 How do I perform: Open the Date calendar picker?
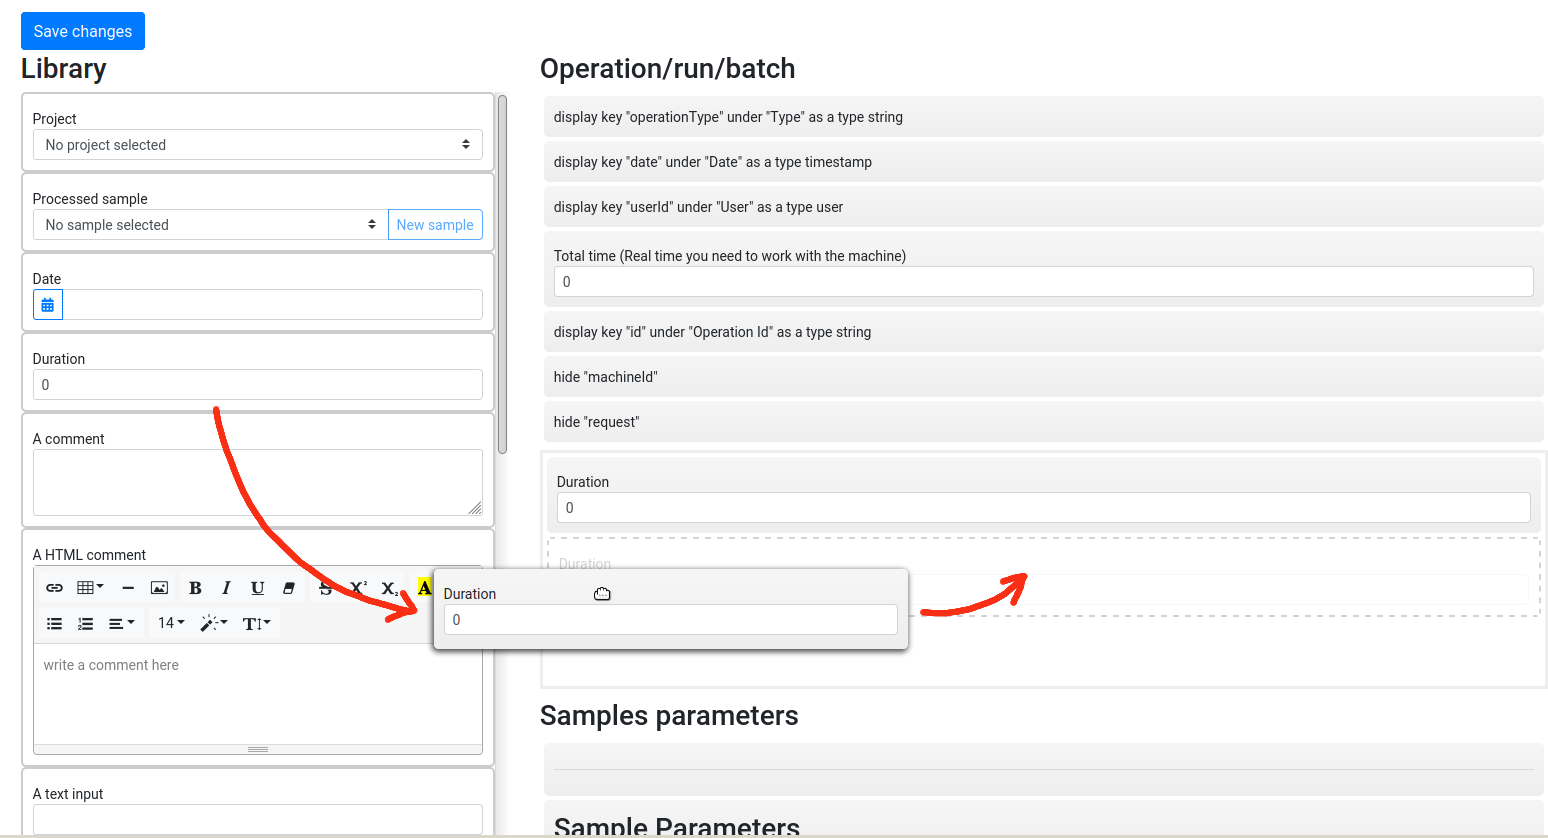[48, 305]
